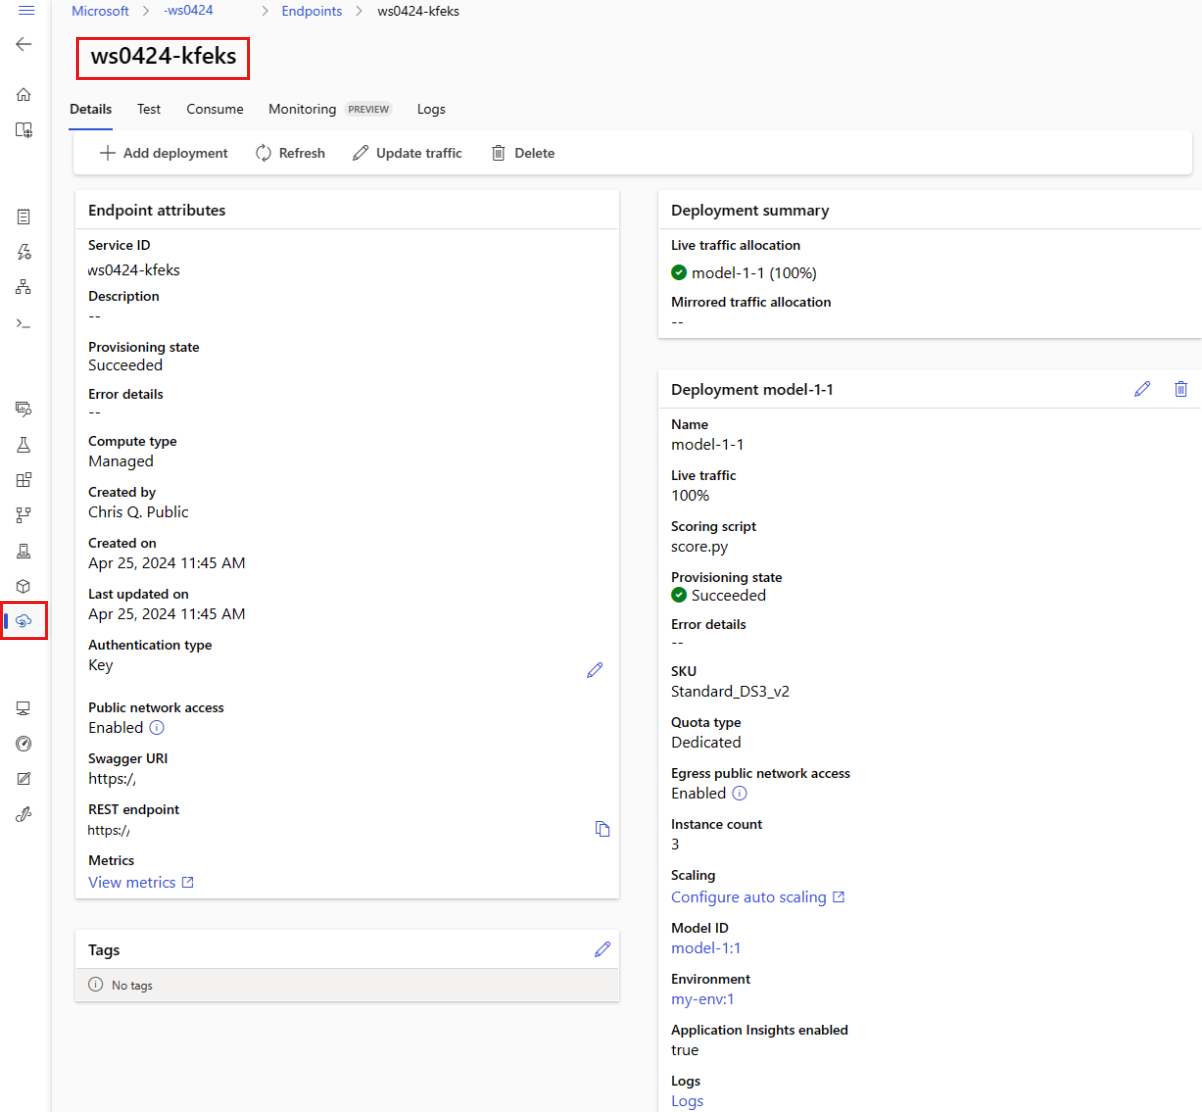Open the Configure auto scaling link
1202x1112 pixels.
click(758, 897)
